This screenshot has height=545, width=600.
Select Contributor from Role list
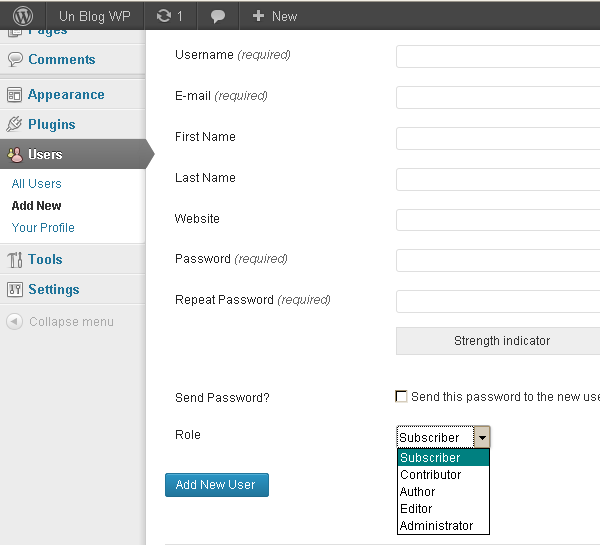coord(431,475)
